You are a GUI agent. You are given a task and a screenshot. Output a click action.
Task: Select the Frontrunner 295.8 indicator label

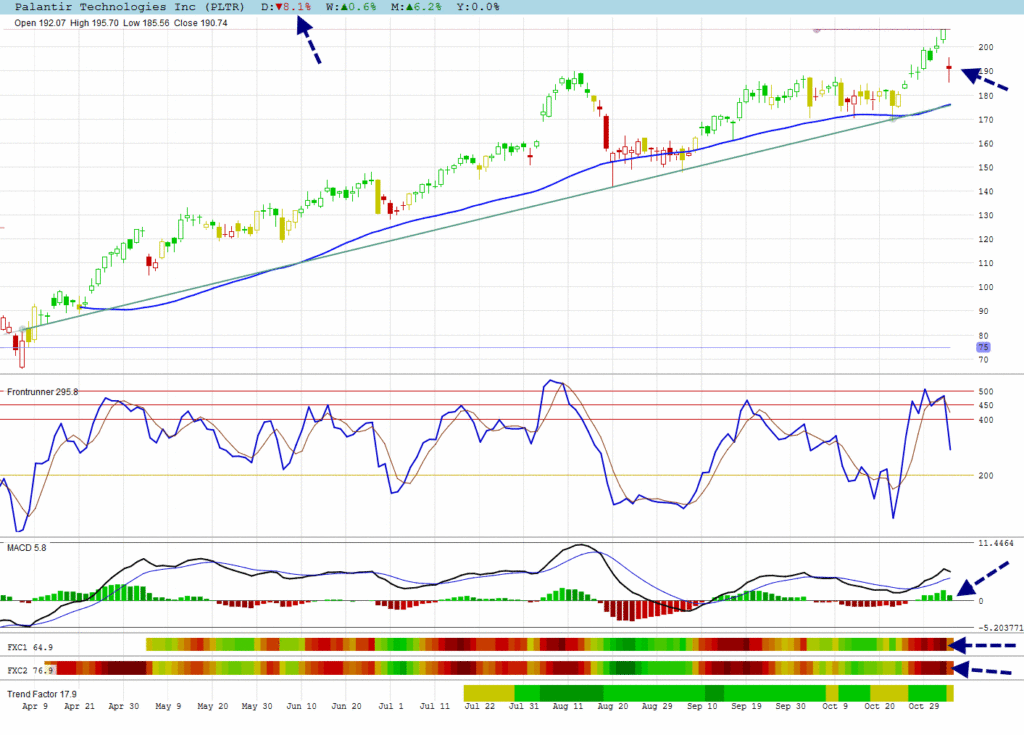click(x=42, y=391)
